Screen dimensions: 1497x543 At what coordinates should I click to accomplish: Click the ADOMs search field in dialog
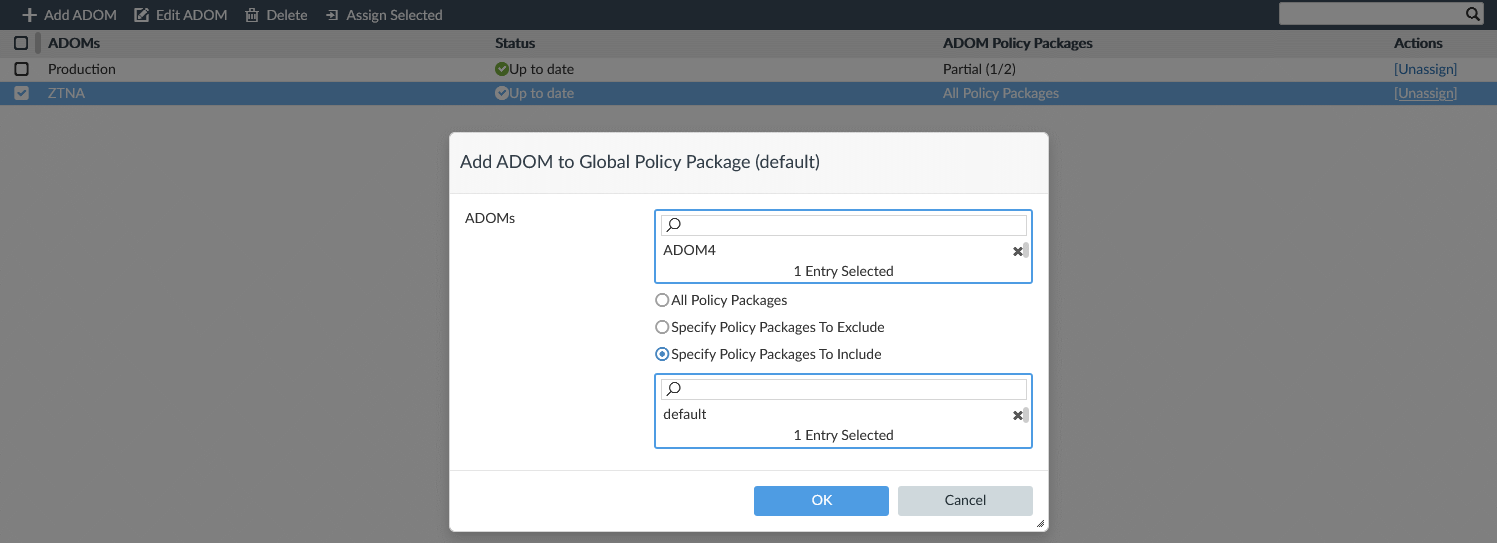[843, 226]
